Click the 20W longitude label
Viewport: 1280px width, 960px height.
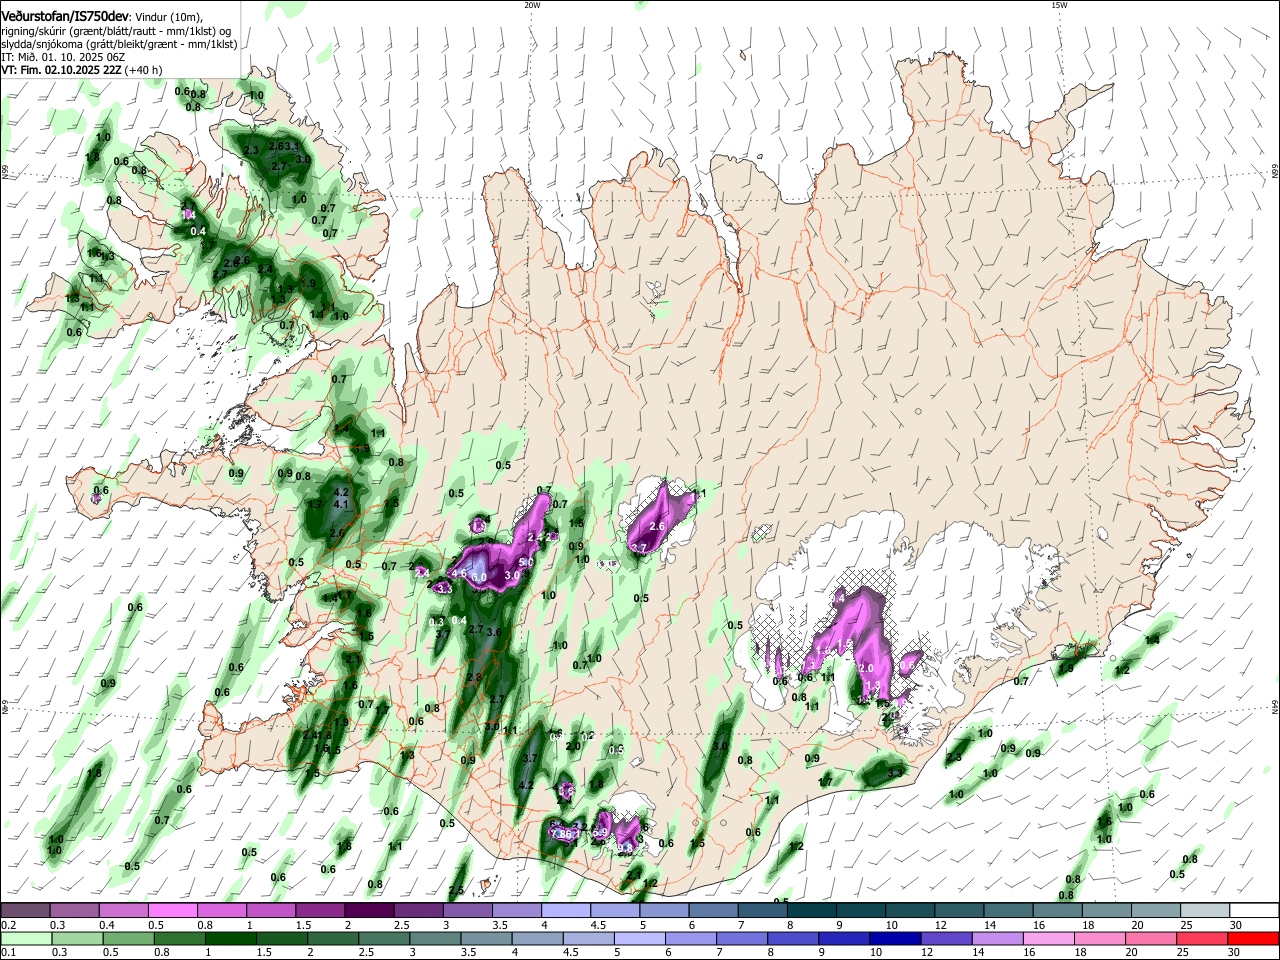[x=531, y=5]
